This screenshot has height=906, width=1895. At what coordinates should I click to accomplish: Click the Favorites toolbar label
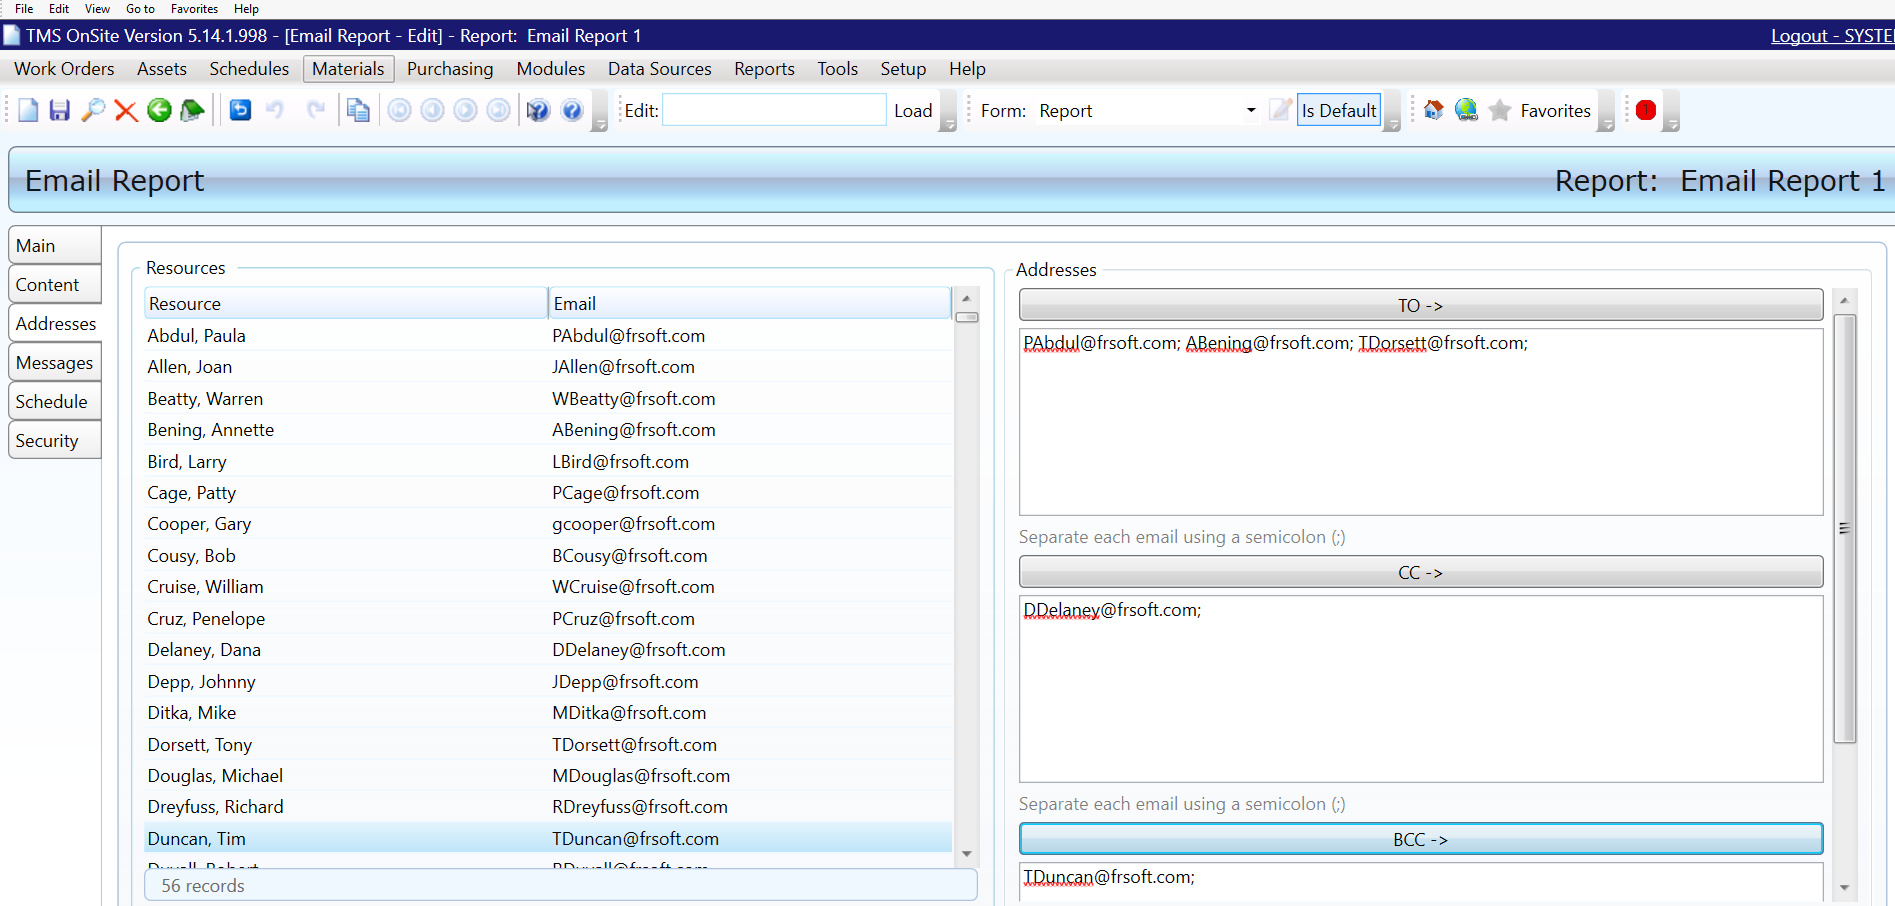[1555, 111]
